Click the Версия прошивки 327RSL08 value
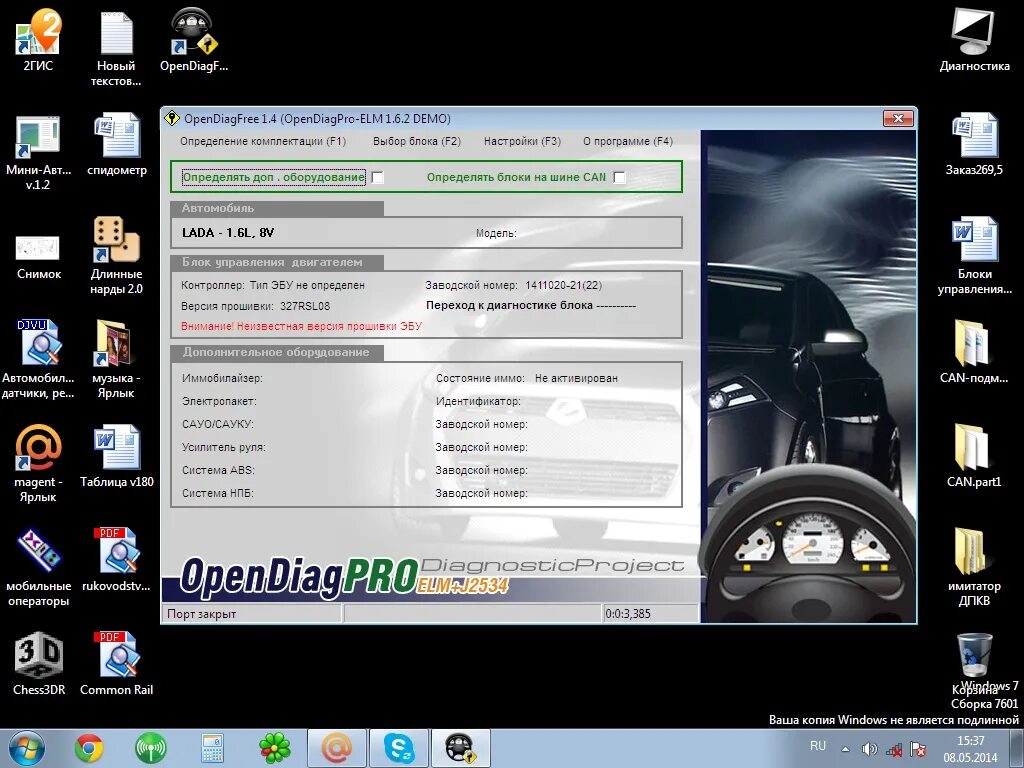Screen dimensions: 1024x768 (305, 306)
